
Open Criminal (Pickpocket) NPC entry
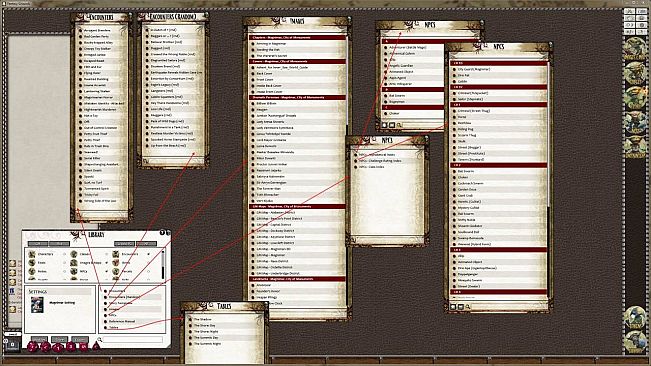tap(473, 93)
